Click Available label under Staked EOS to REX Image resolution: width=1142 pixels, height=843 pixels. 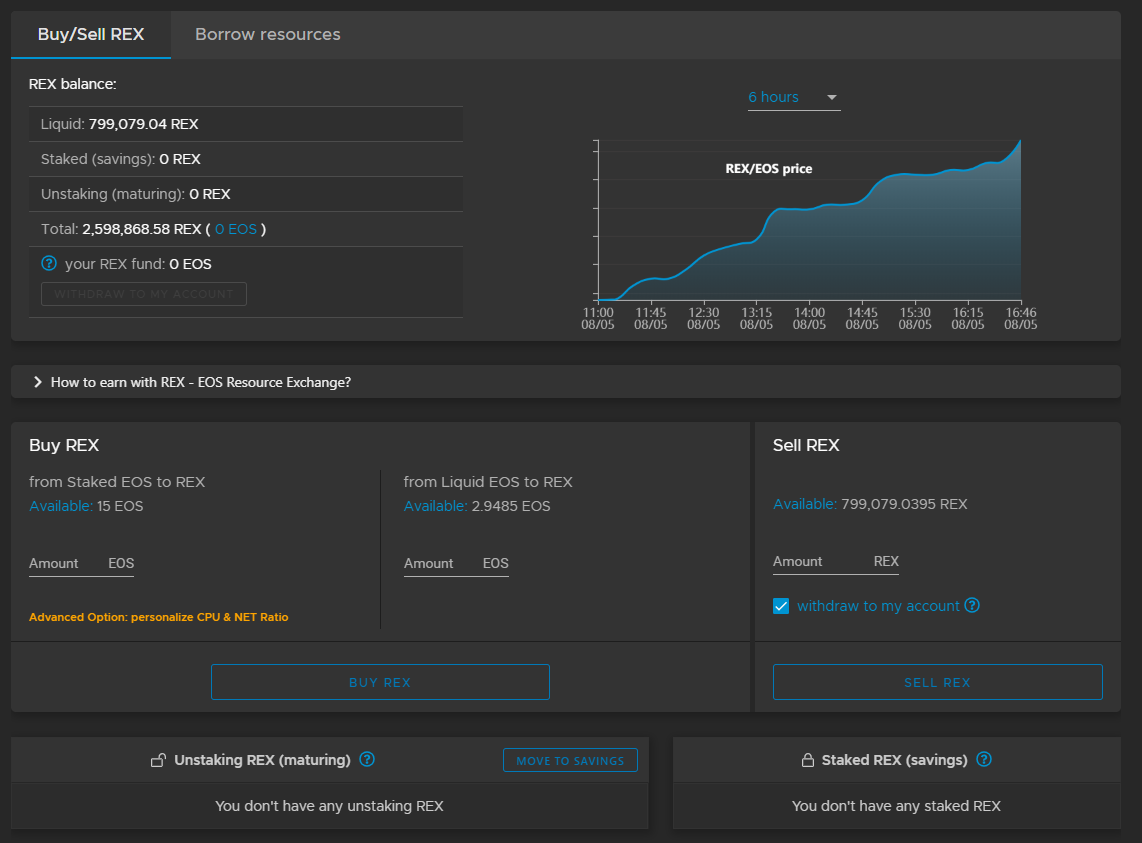[61, 506]
